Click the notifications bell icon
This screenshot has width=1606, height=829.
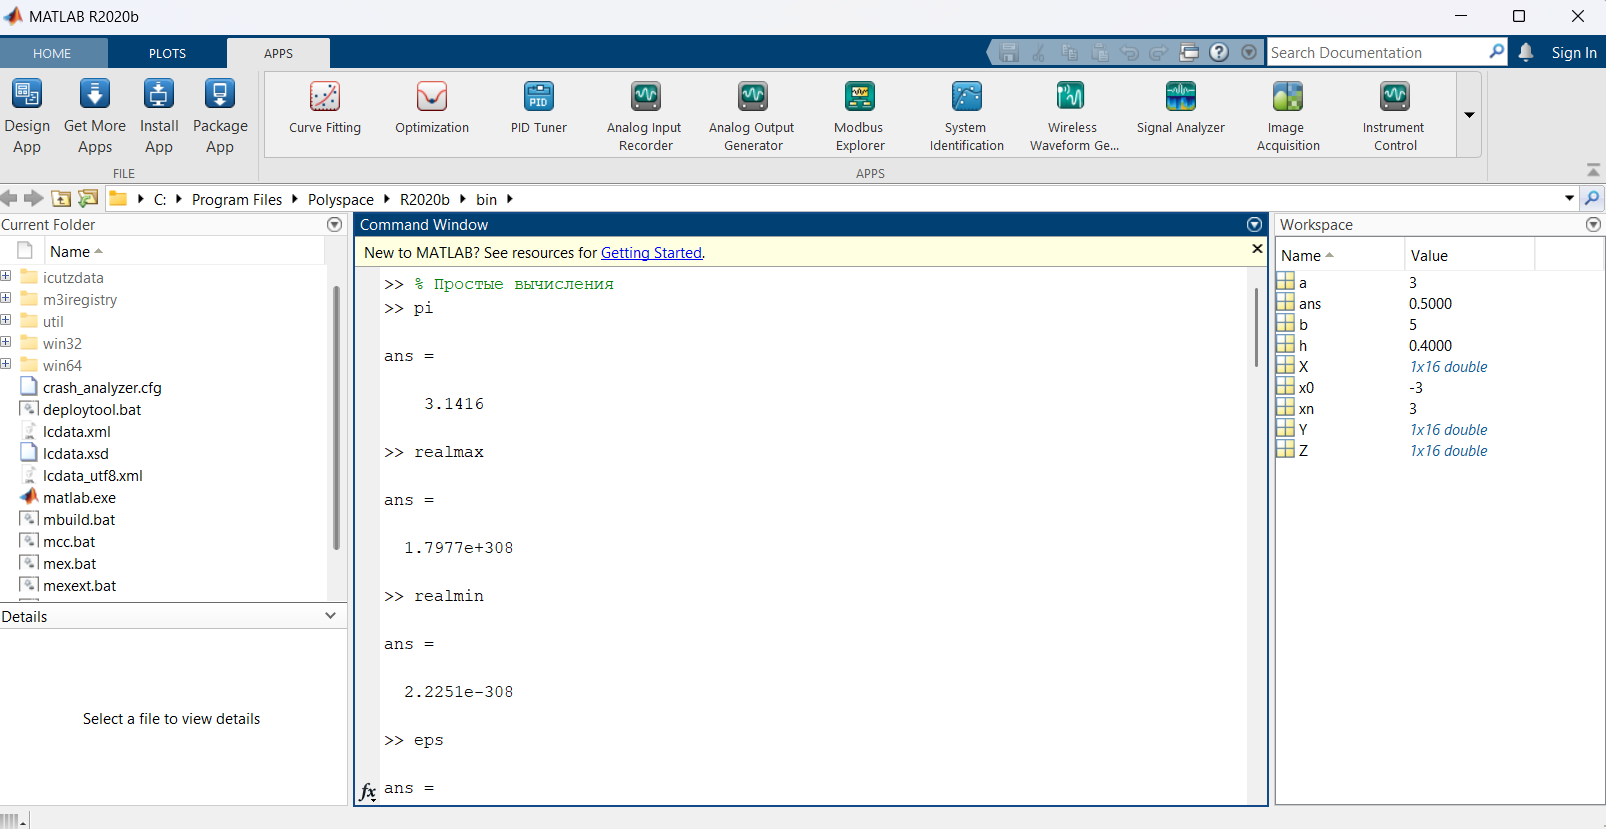pyautogui.click(x=1526, y=52)
